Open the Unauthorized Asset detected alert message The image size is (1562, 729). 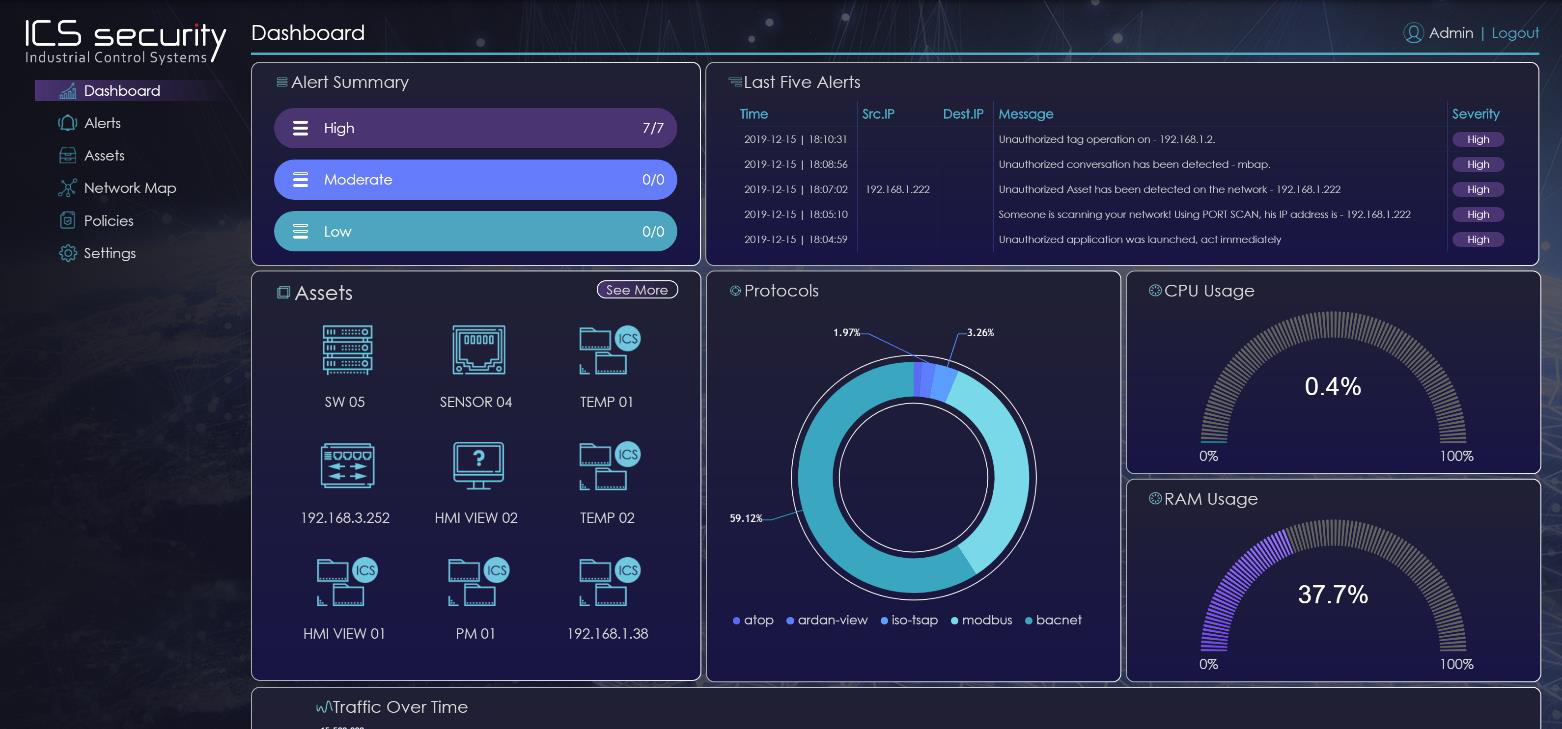point(1169,190)
